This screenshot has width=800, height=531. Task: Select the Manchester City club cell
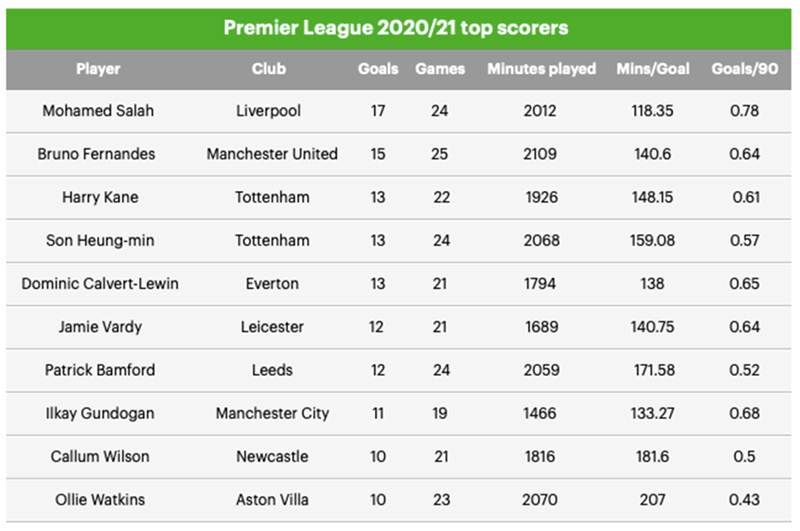(272, 413)
